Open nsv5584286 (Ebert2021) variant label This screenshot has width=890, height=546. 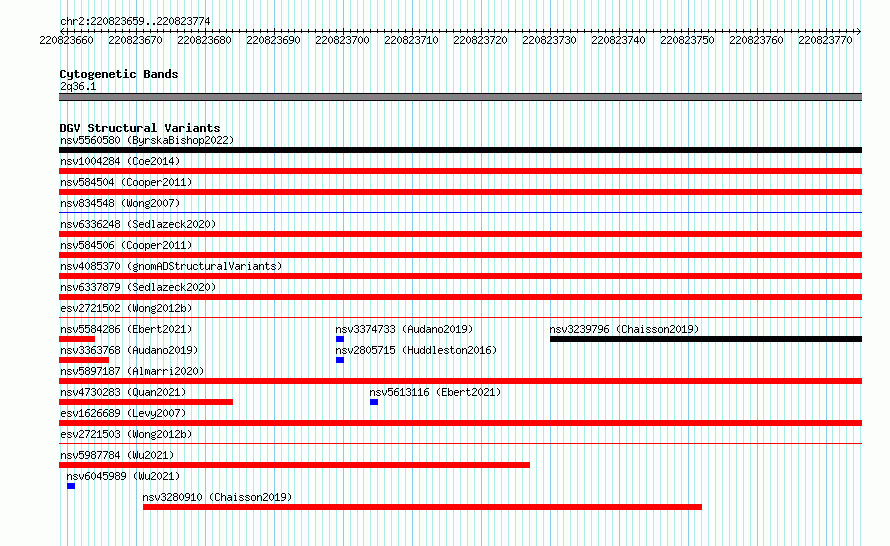pos(126,329)
